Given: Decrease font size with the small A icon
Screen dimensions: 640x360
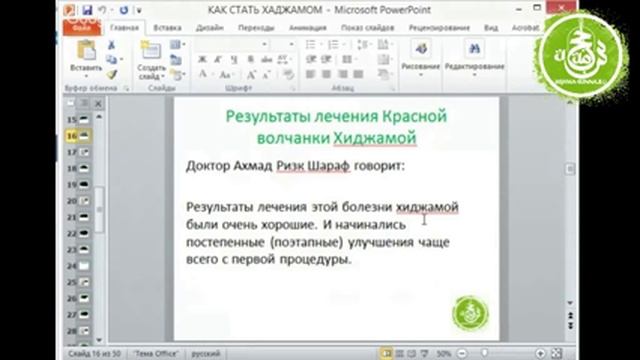Looking at the screenshot, I should click(x=267, y=75).
